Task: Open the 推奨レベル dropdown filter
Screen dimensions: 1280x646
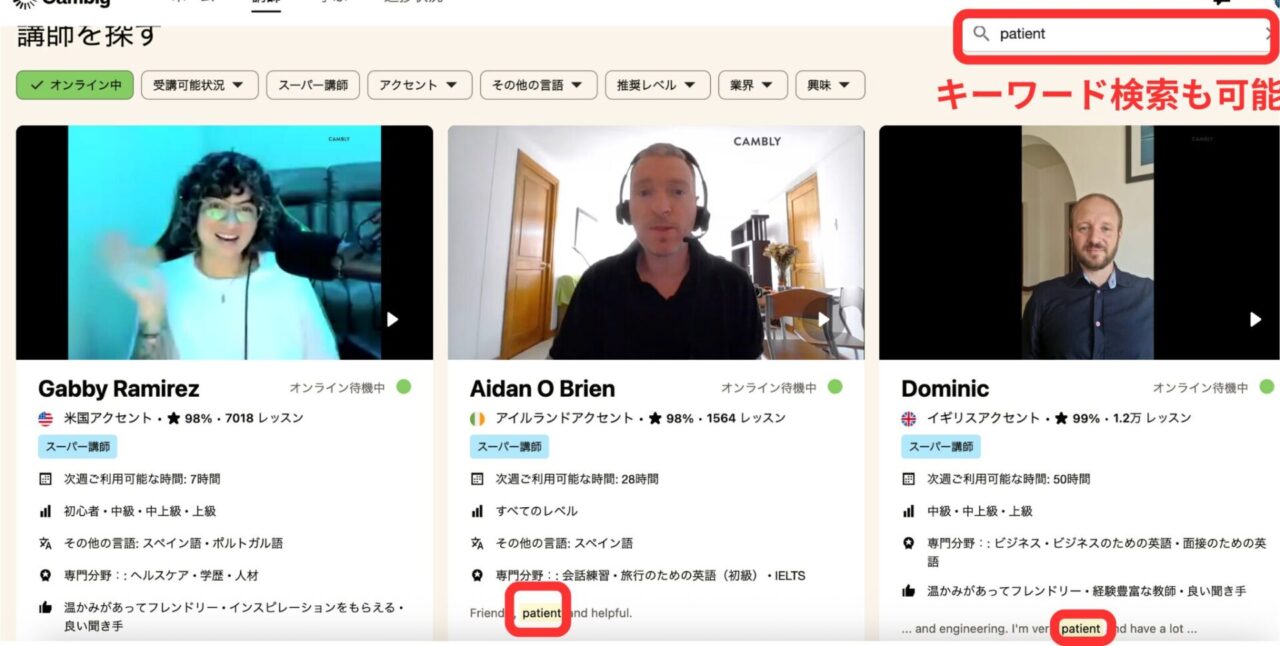Action: tap(657, 85)
